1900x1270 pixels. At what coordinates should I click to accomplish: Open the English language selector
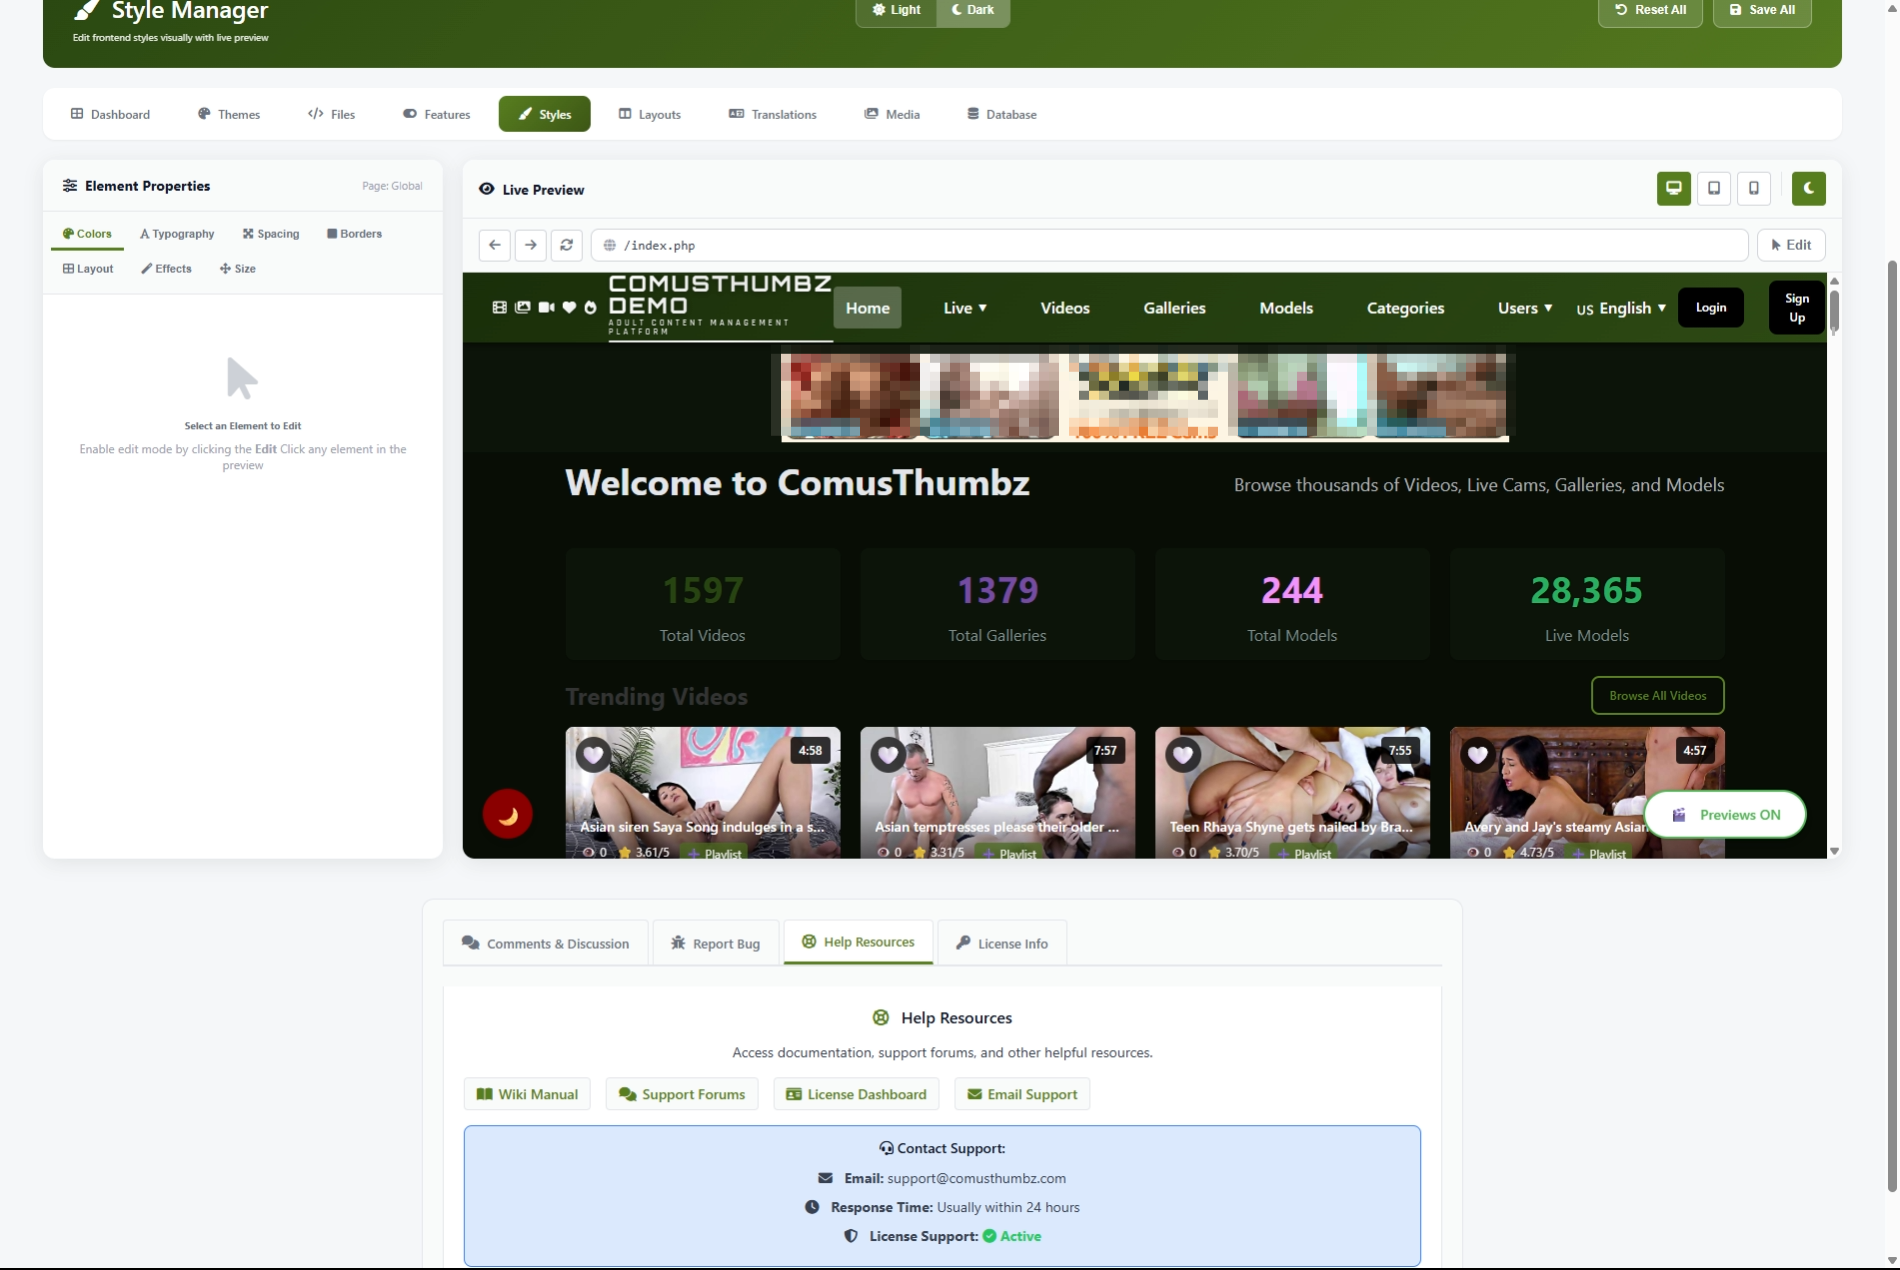tap(1621, 308)
